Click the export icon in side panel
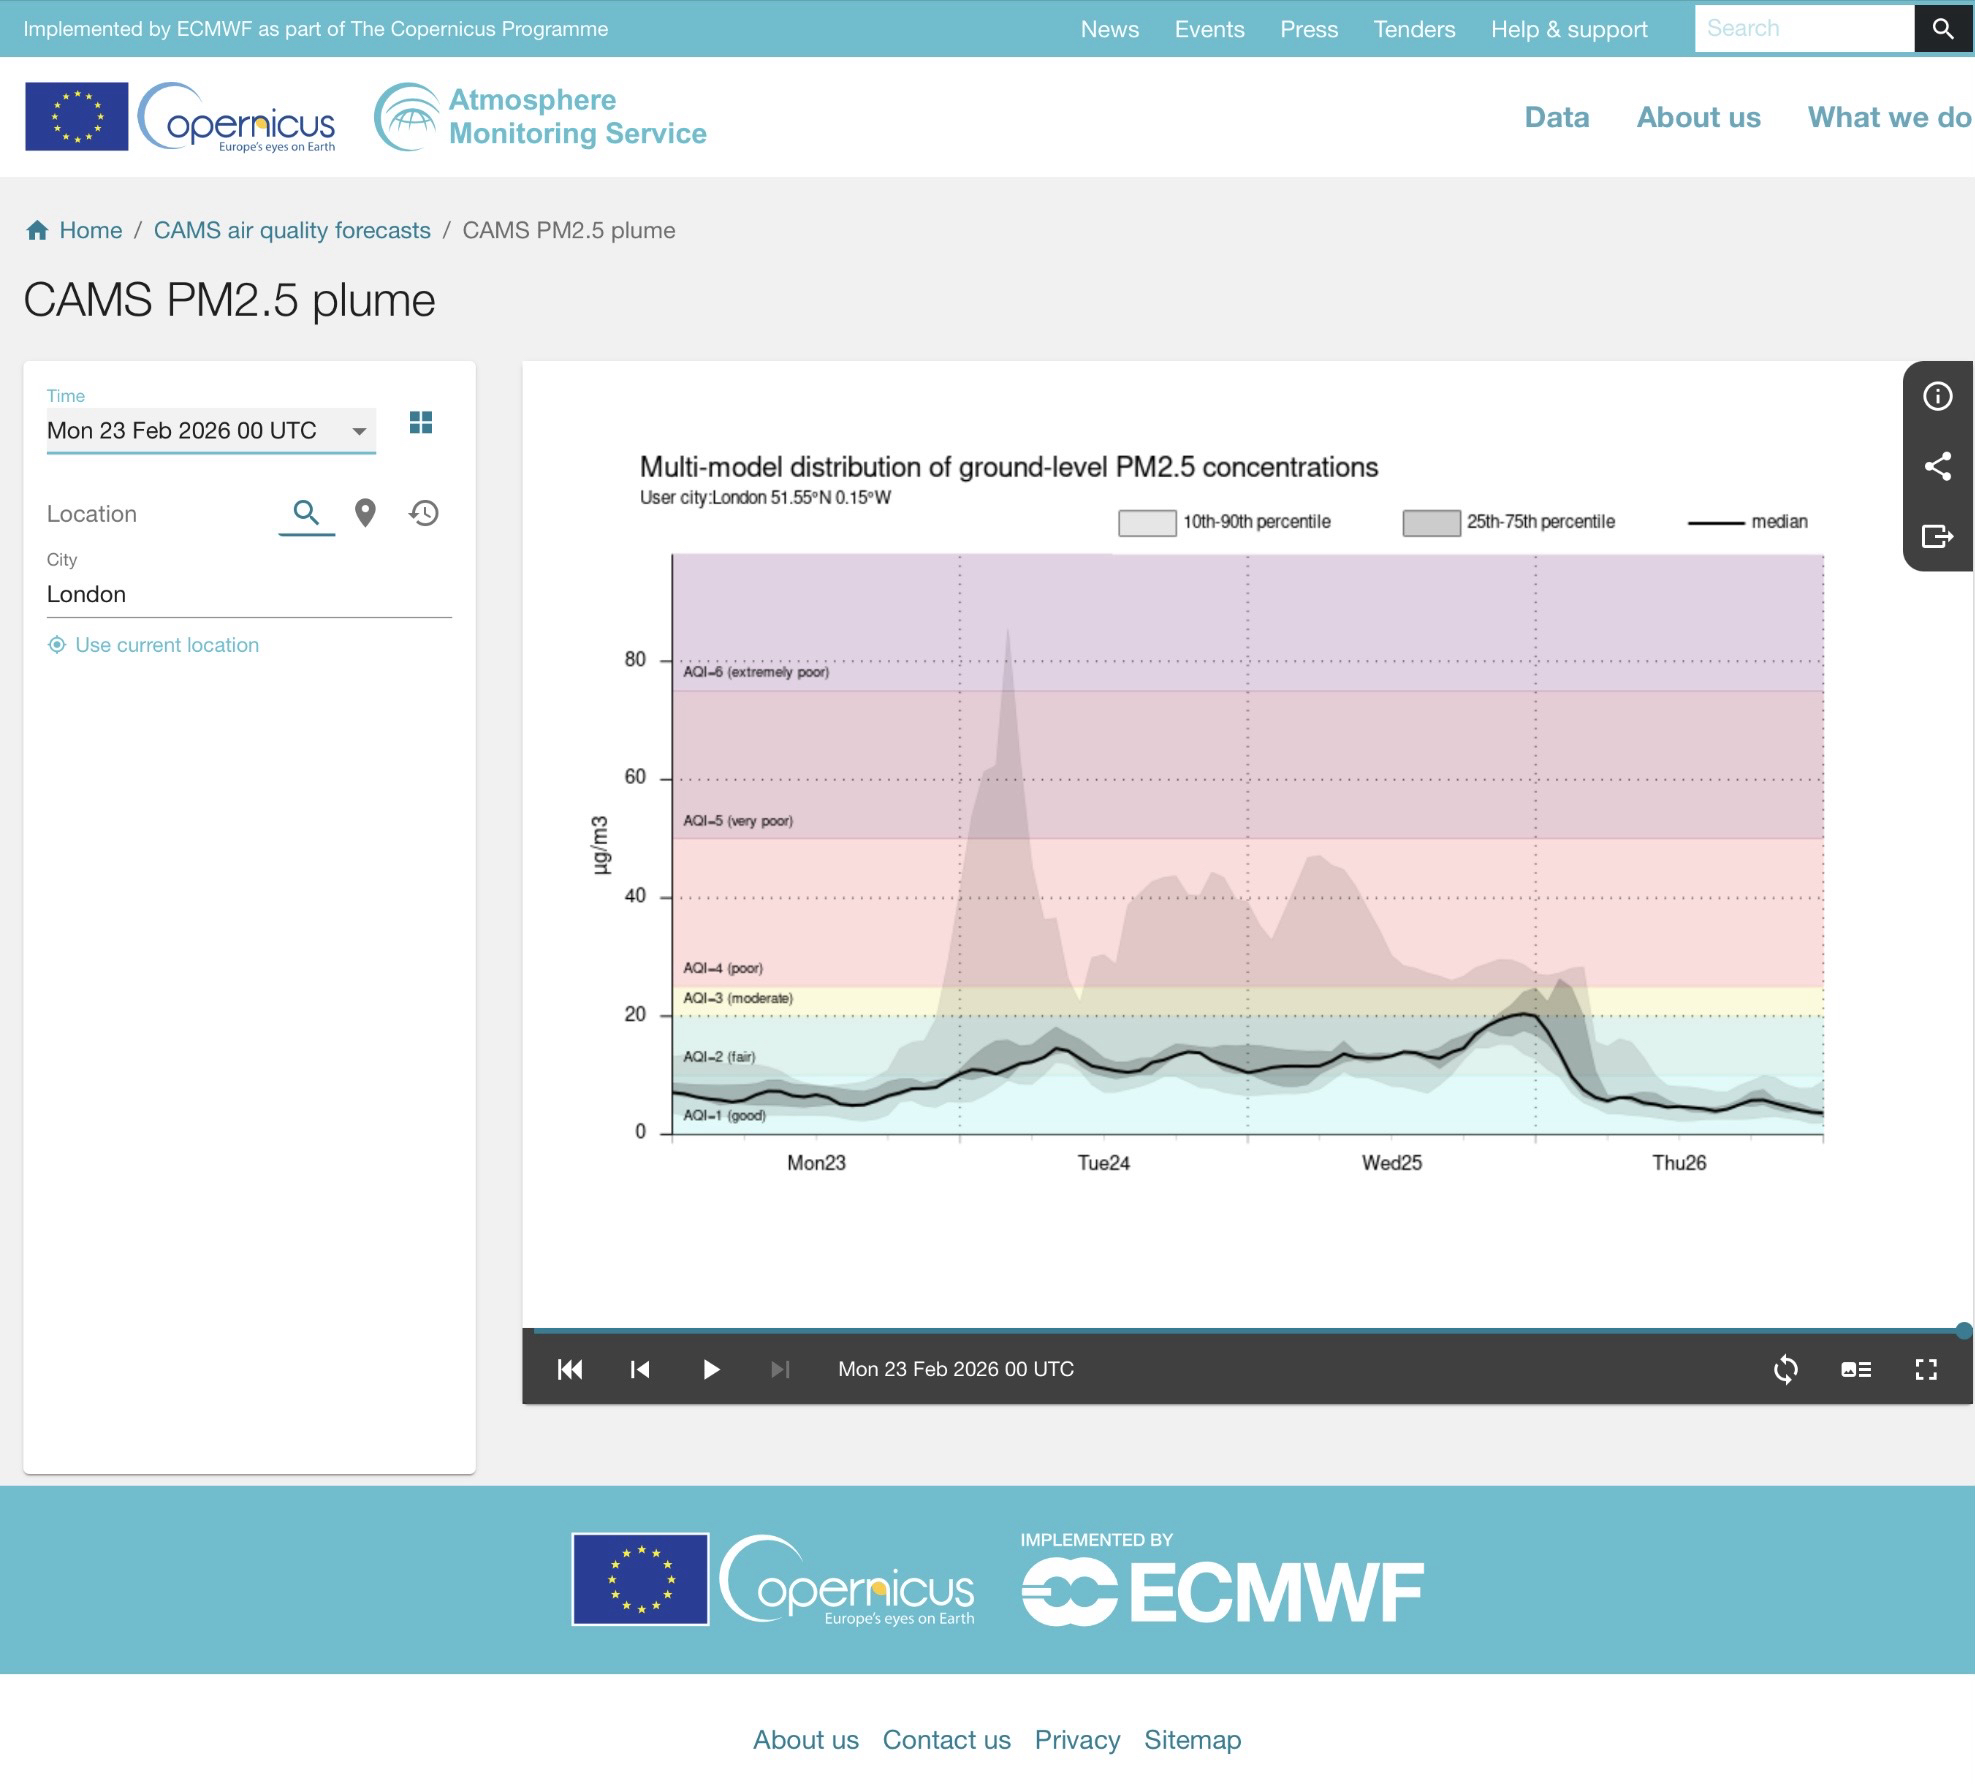The image size is (1975, 1784). [x=1937, y=536]
